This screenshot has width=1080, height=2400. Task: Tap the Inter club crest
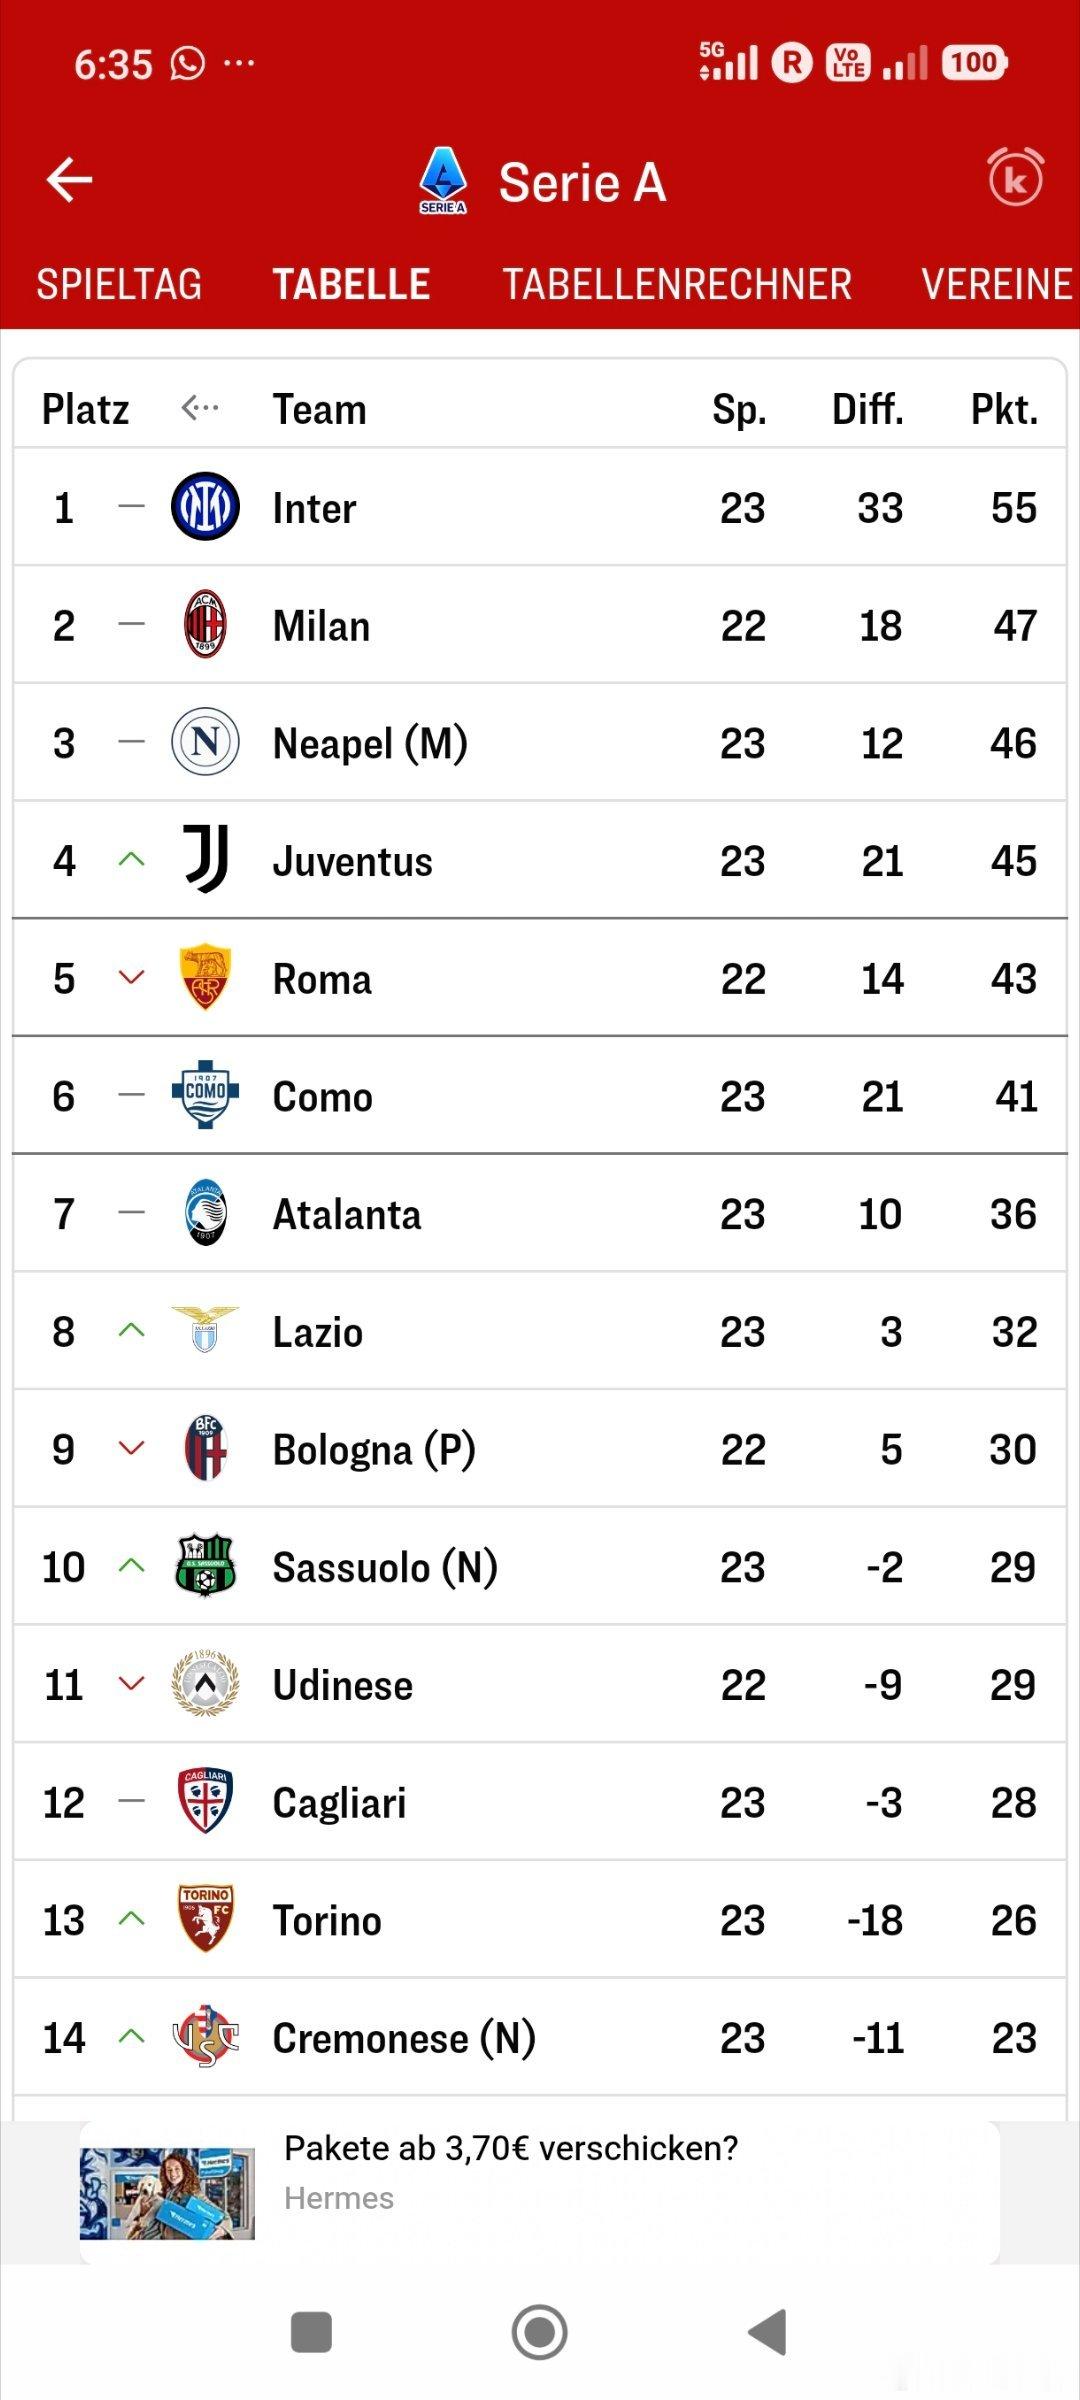205,507
